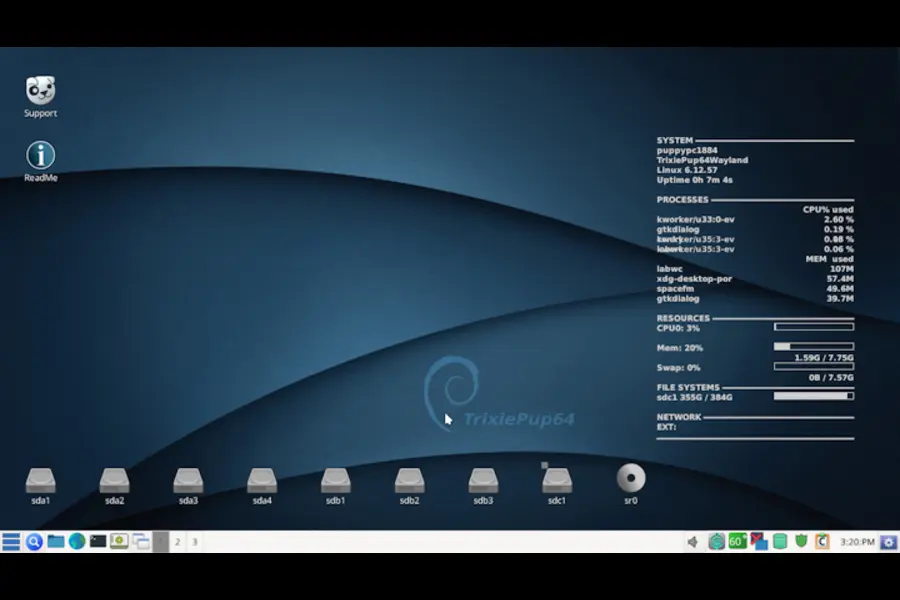Click the Swap 0% usage bar
This screenshot has height=600, width=900.
(814, 366)
